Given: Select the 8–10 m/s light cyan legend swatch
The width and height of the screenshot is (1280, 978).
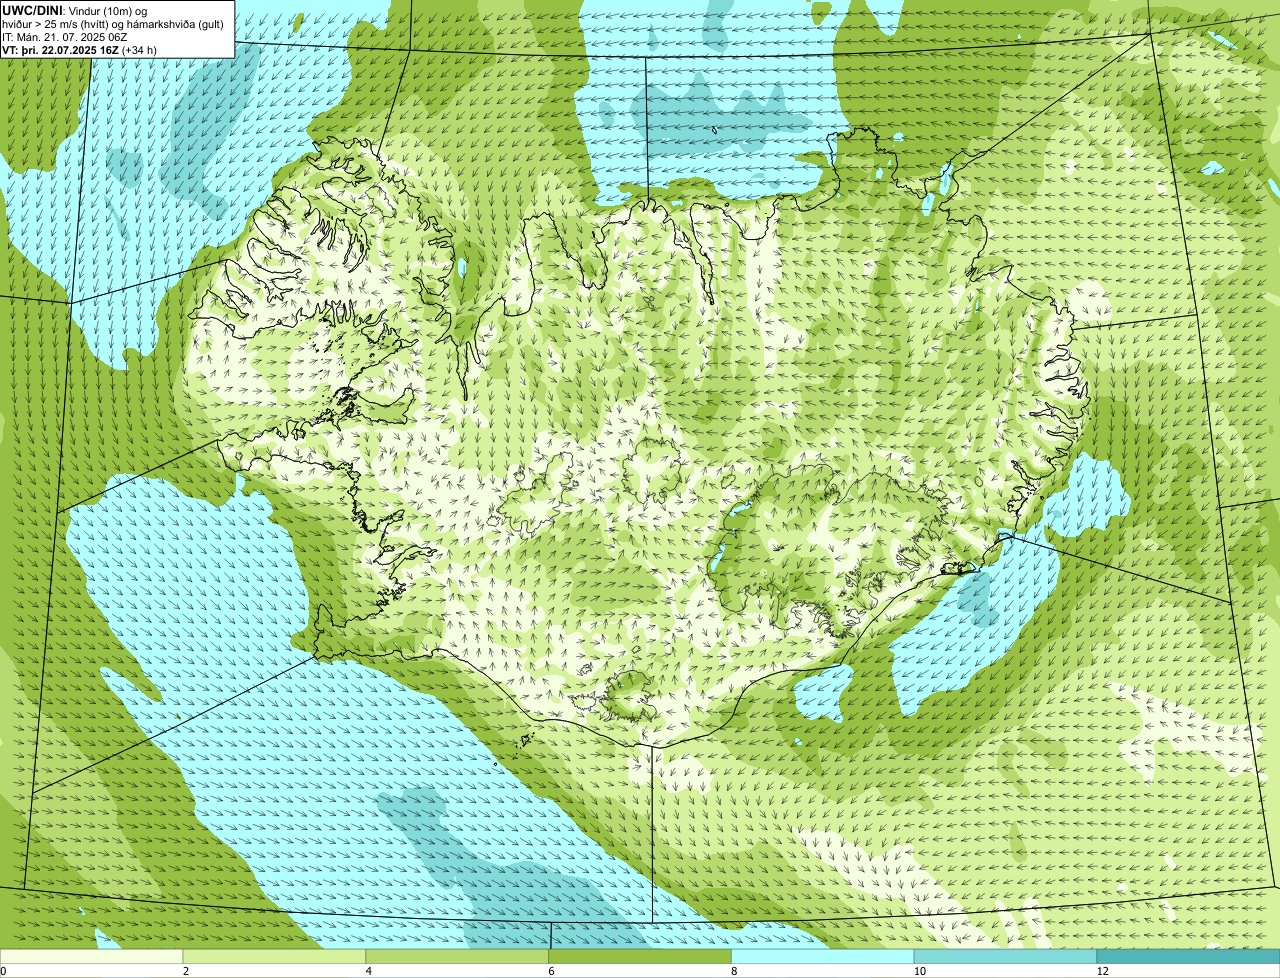Looking at the screenshot, I should (x=823, y=957).
